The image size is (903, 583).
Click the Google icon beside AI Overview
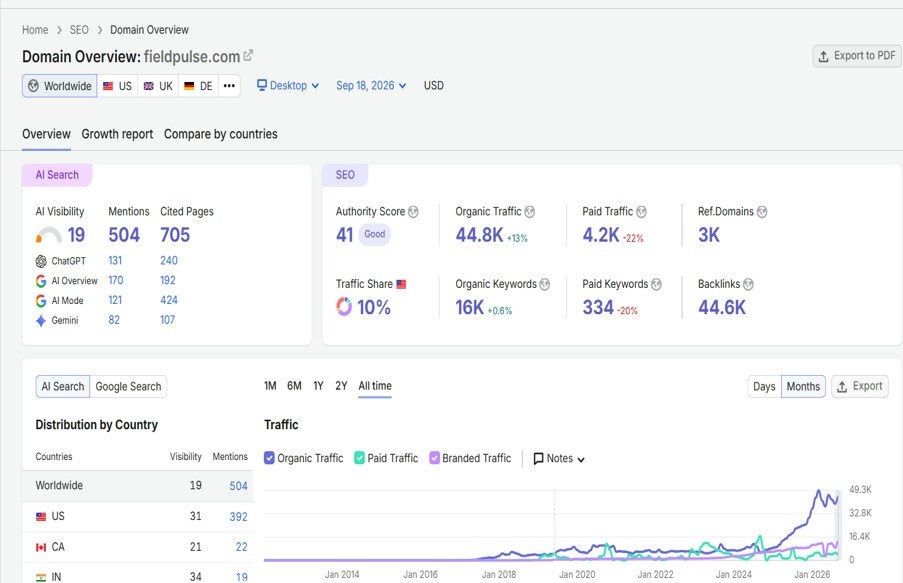tap(41, 281)
